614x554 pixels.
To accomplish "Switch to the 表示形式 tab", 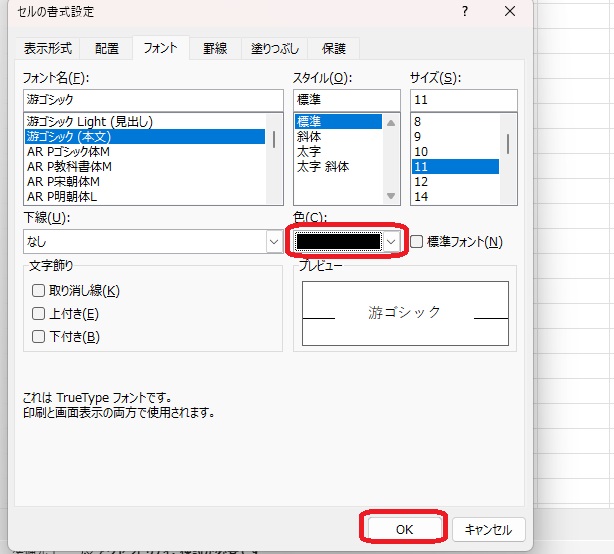I will pos(49,48).
